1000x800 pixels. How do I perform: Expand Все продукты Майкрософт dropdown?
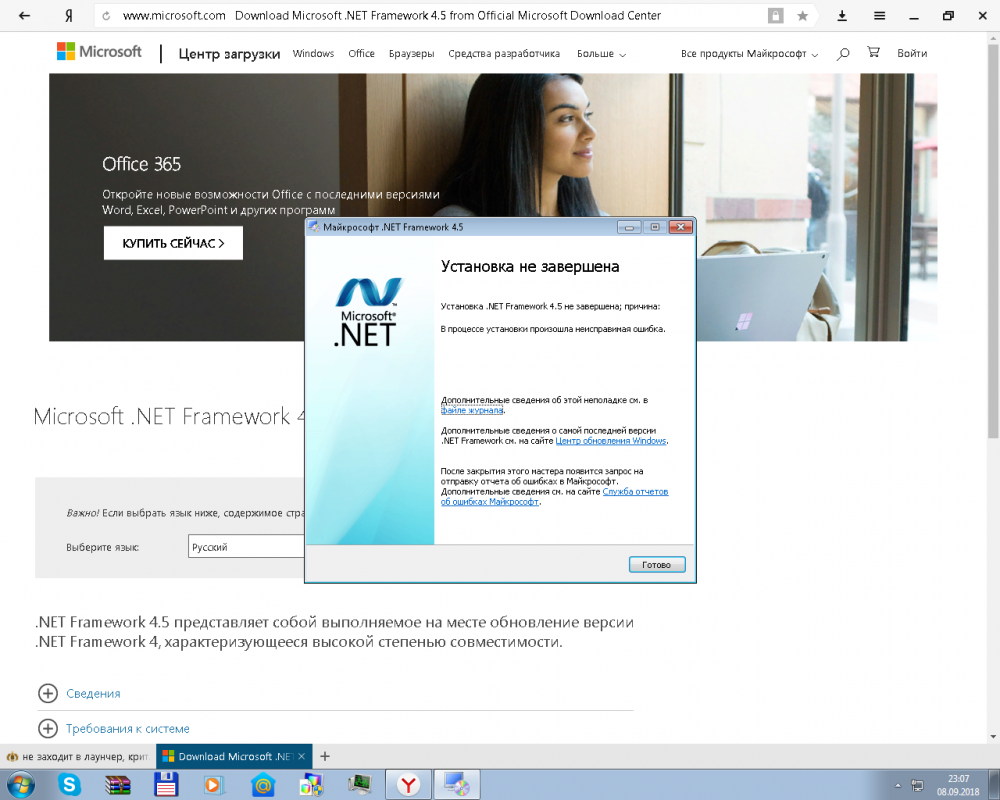point(749,54)
